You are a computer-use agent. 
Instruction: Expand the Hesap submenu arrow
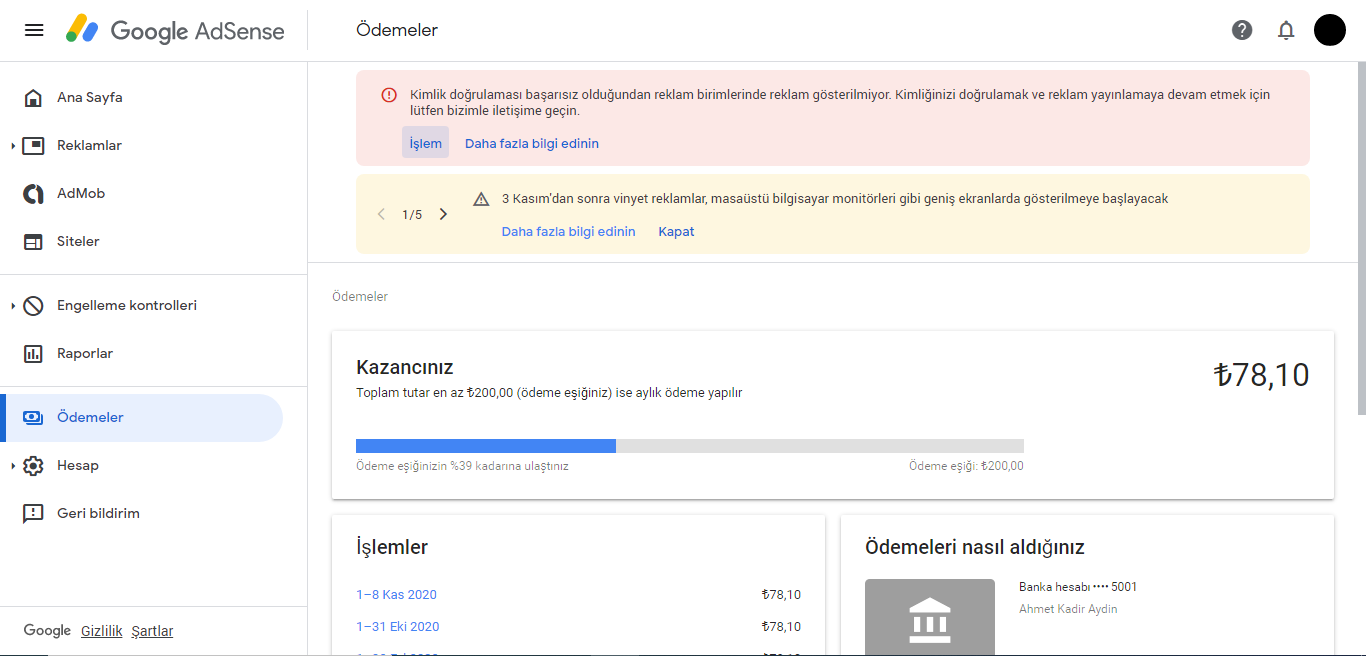13,466
